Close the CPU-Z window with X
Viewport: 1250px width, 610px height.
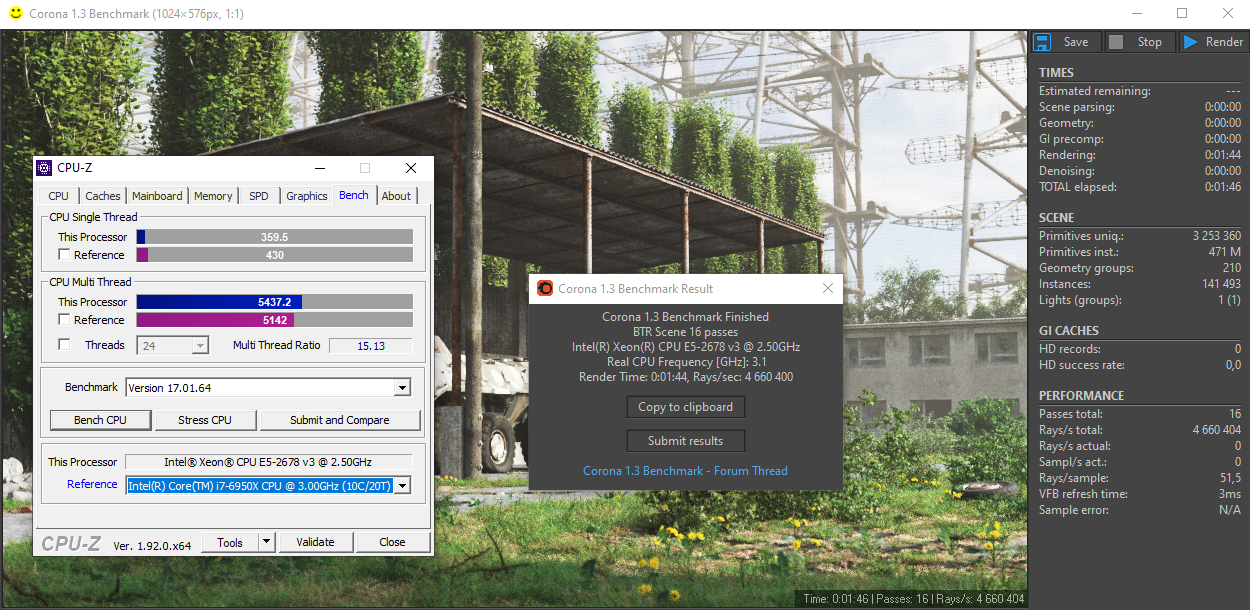(411, 168)
